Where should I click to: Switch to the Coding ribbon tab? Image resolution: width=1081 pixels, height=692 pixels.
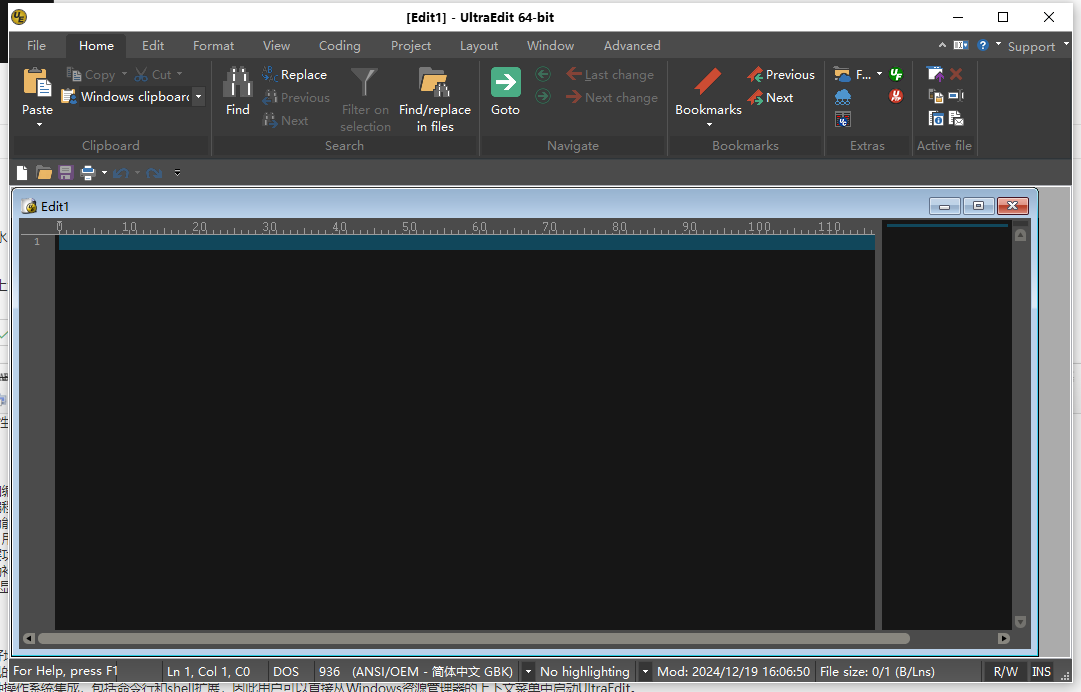(x=339, y=45)
